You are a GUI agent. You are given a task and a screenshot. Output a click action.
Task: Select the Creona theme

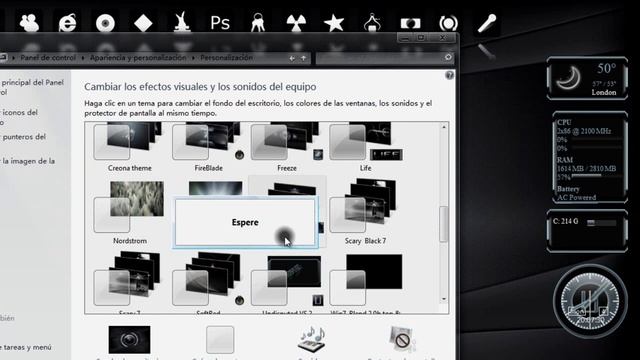point(129,147)
